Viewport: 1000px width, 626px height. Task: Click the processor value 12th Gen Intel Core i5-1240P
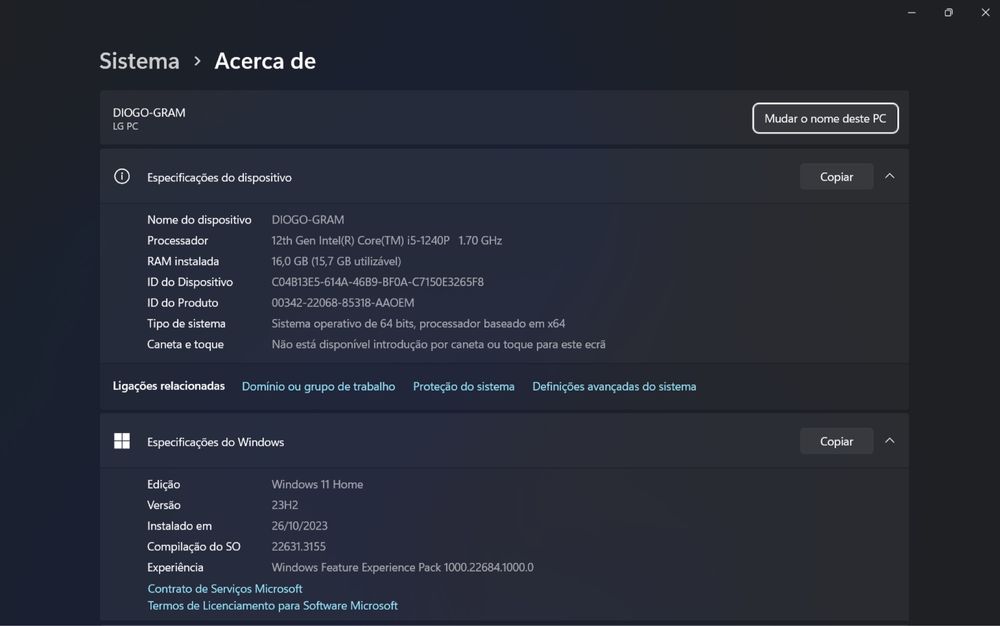(386, 240)
